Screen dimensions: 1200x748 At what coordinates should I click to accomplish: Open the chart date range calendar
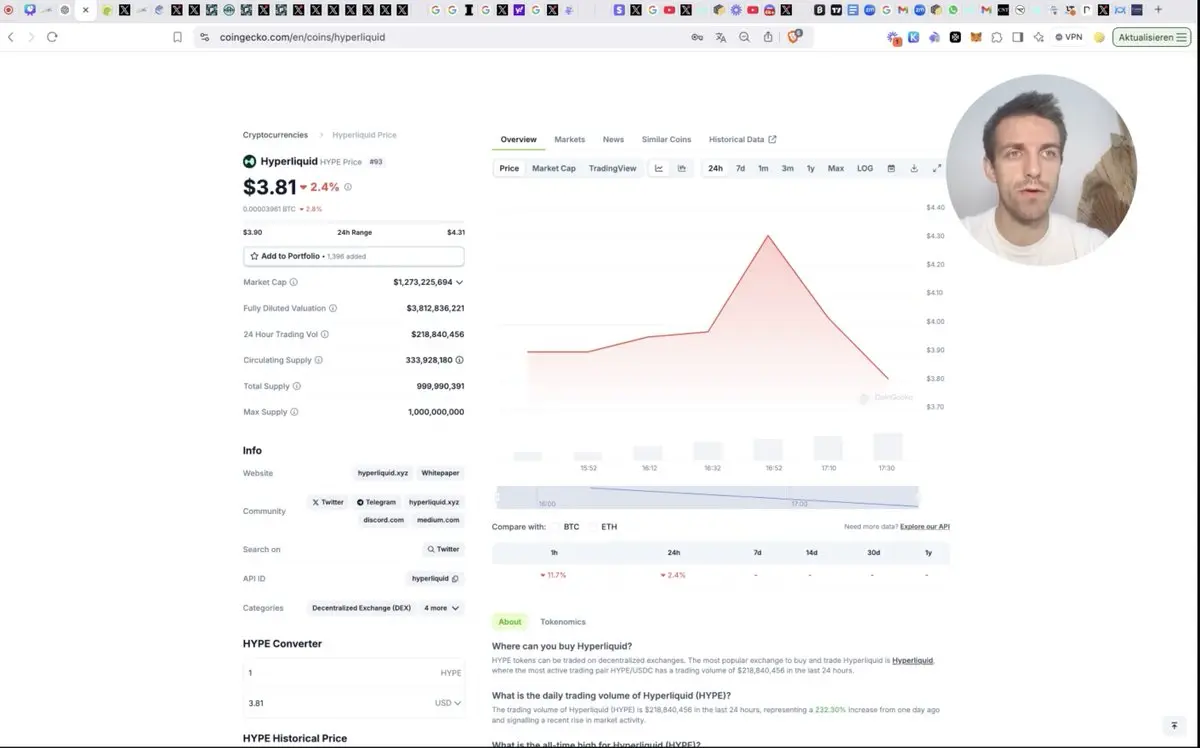point(891,168)
